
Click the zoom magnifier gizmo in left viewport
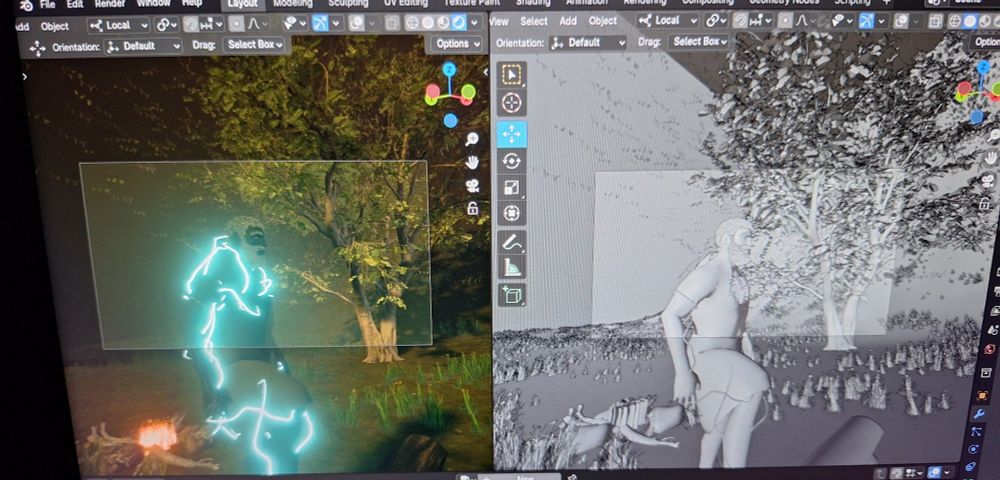coord(472,139)
